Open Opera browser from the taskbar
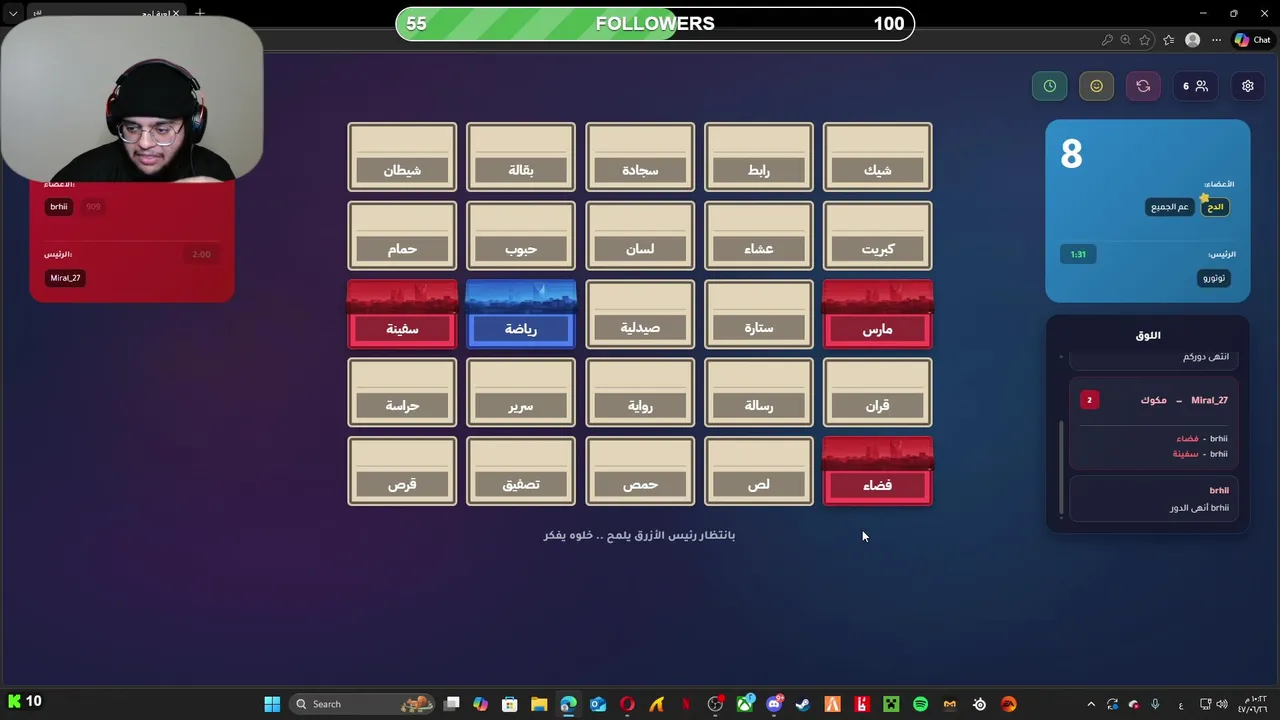The width and height of the screenshot is (1280, 720). point(627,704)
